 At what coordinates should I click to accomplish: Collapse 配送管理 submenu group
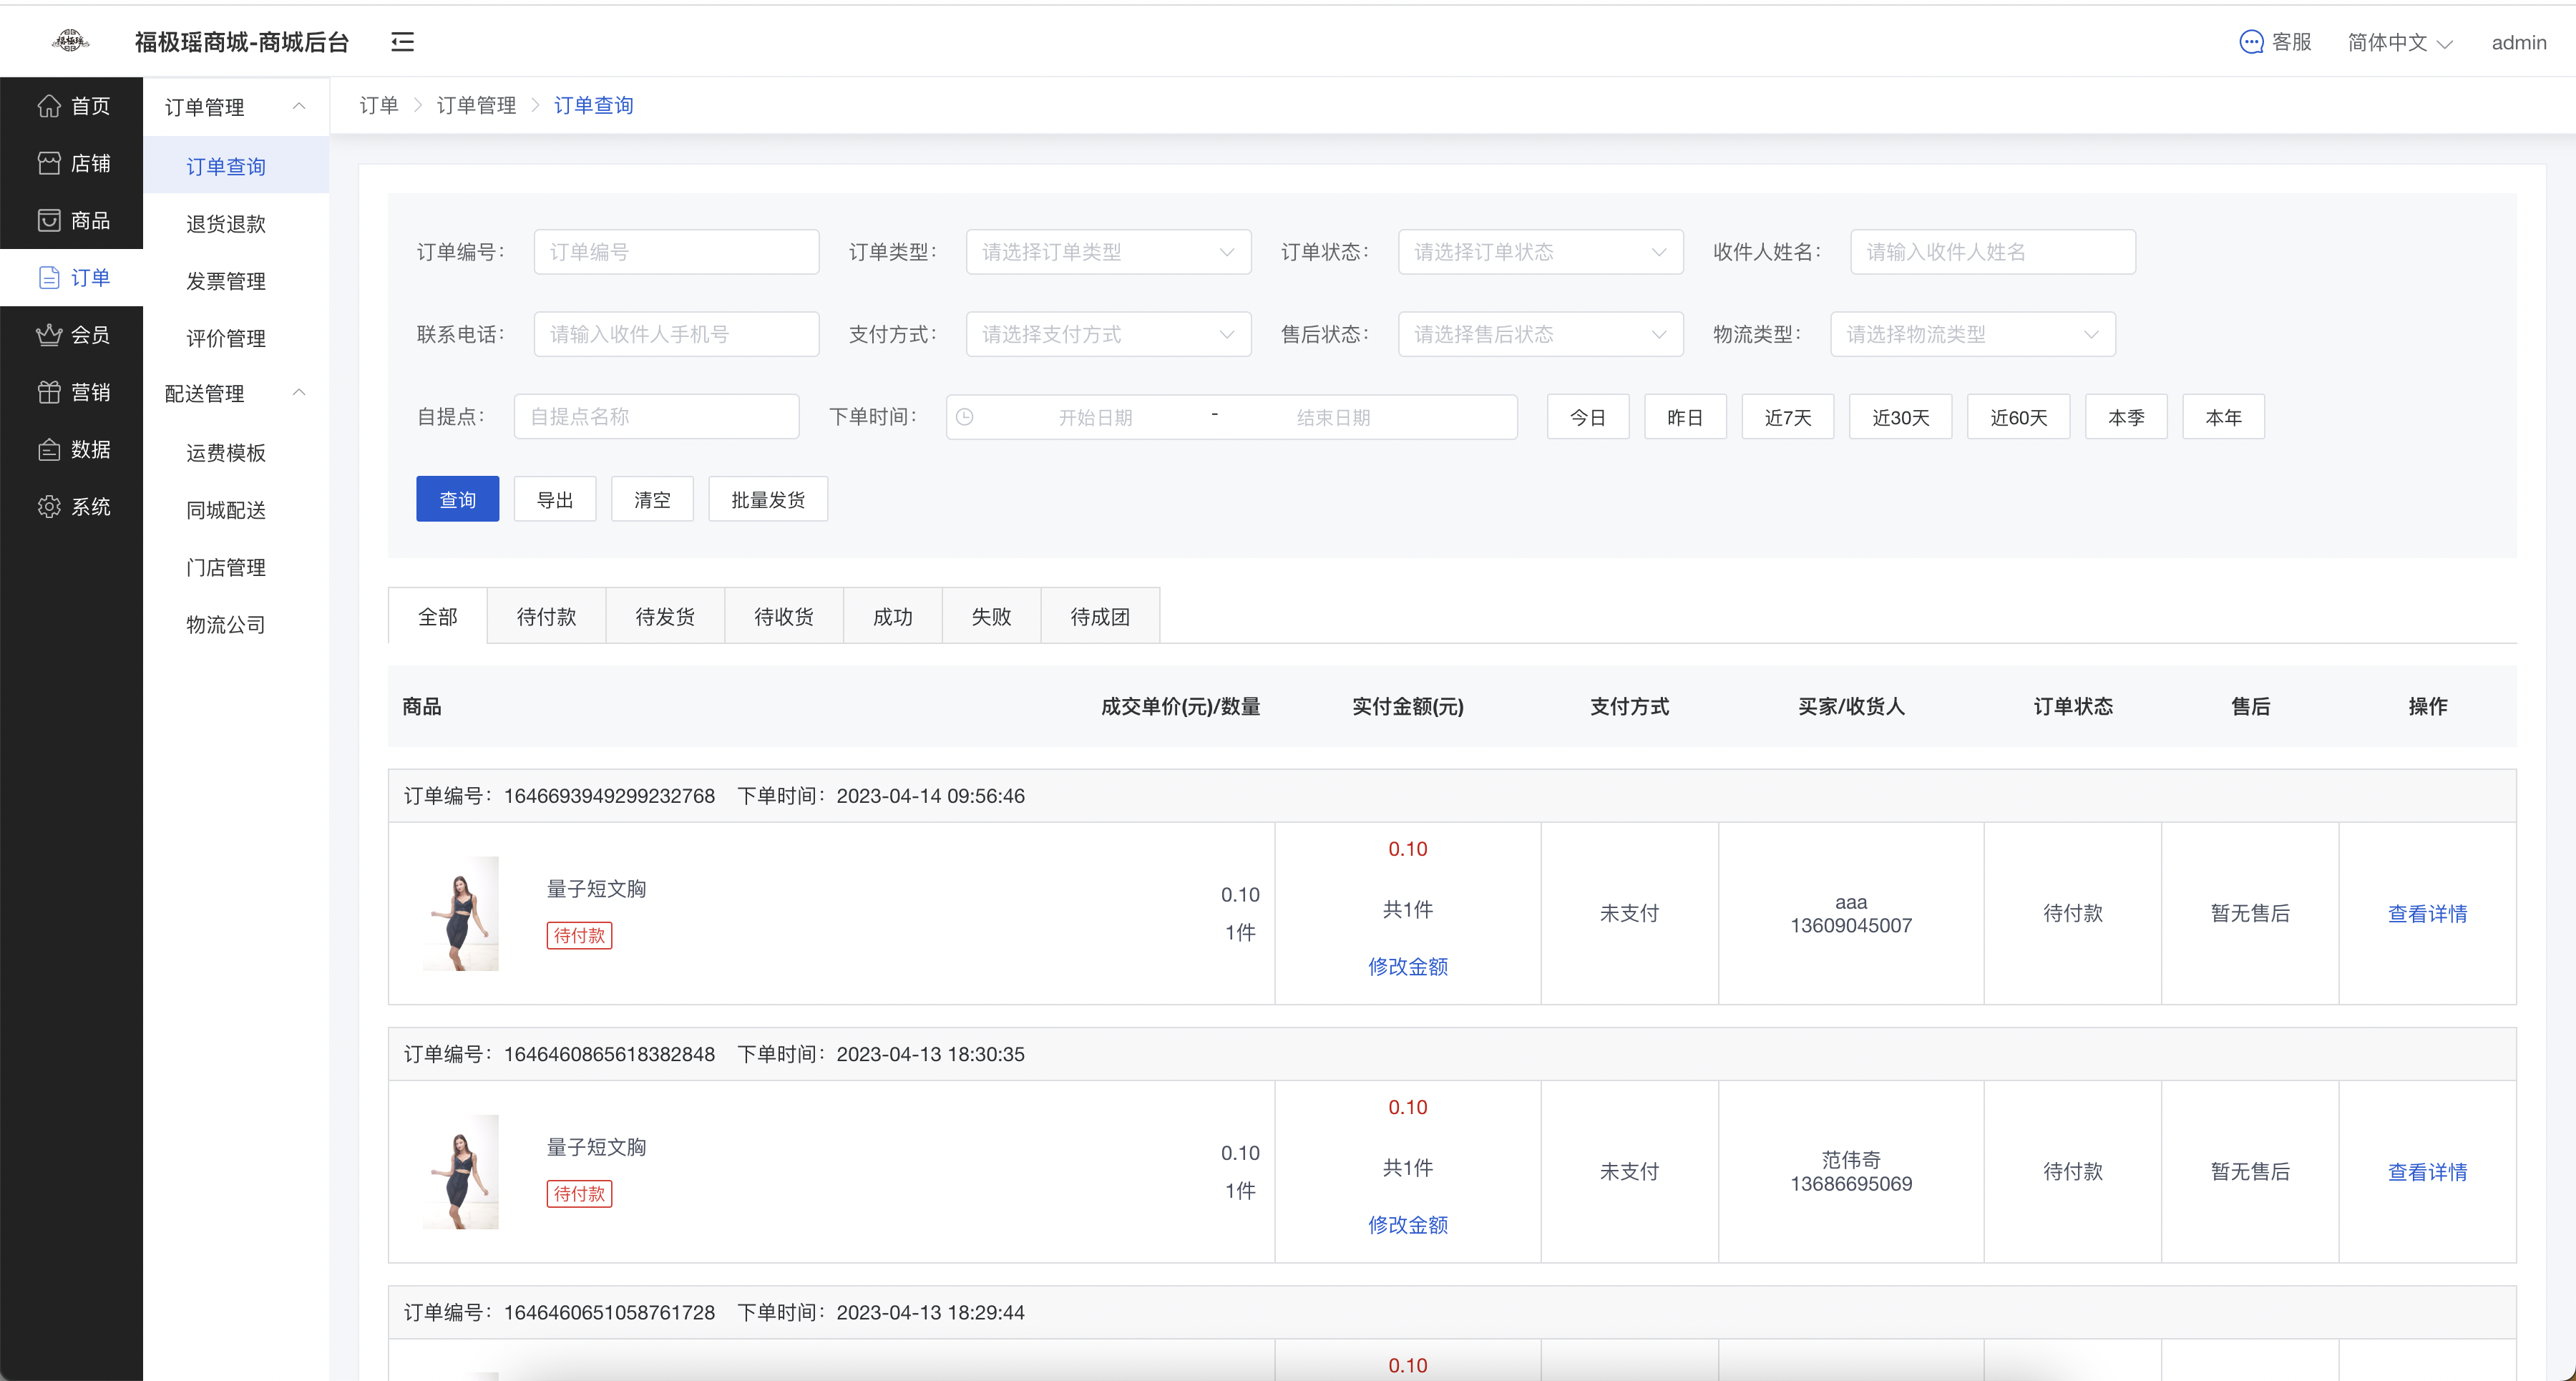point(236,393)
